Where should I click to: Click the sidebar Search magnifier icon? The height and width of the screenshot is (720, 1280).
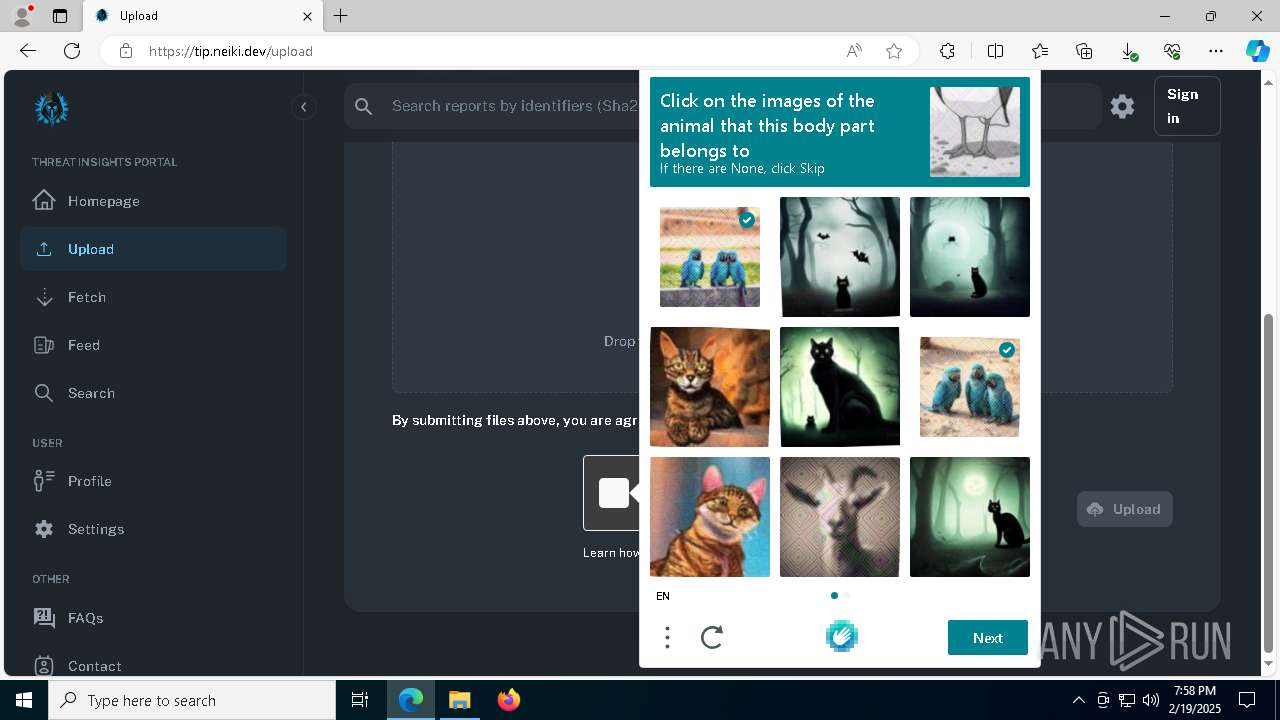(x=44, y=393)
